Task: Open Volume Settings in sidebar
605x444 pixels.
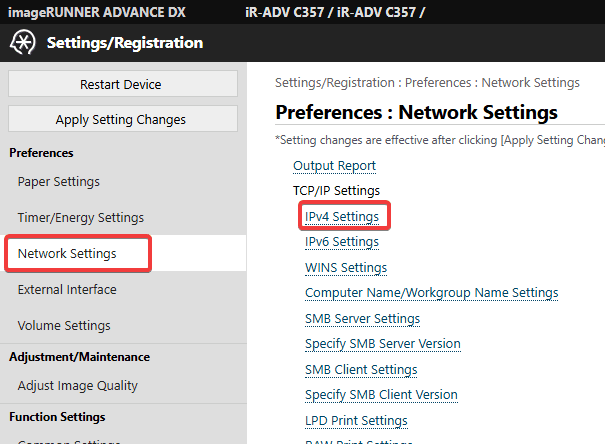Action: [x=64, y=326]
